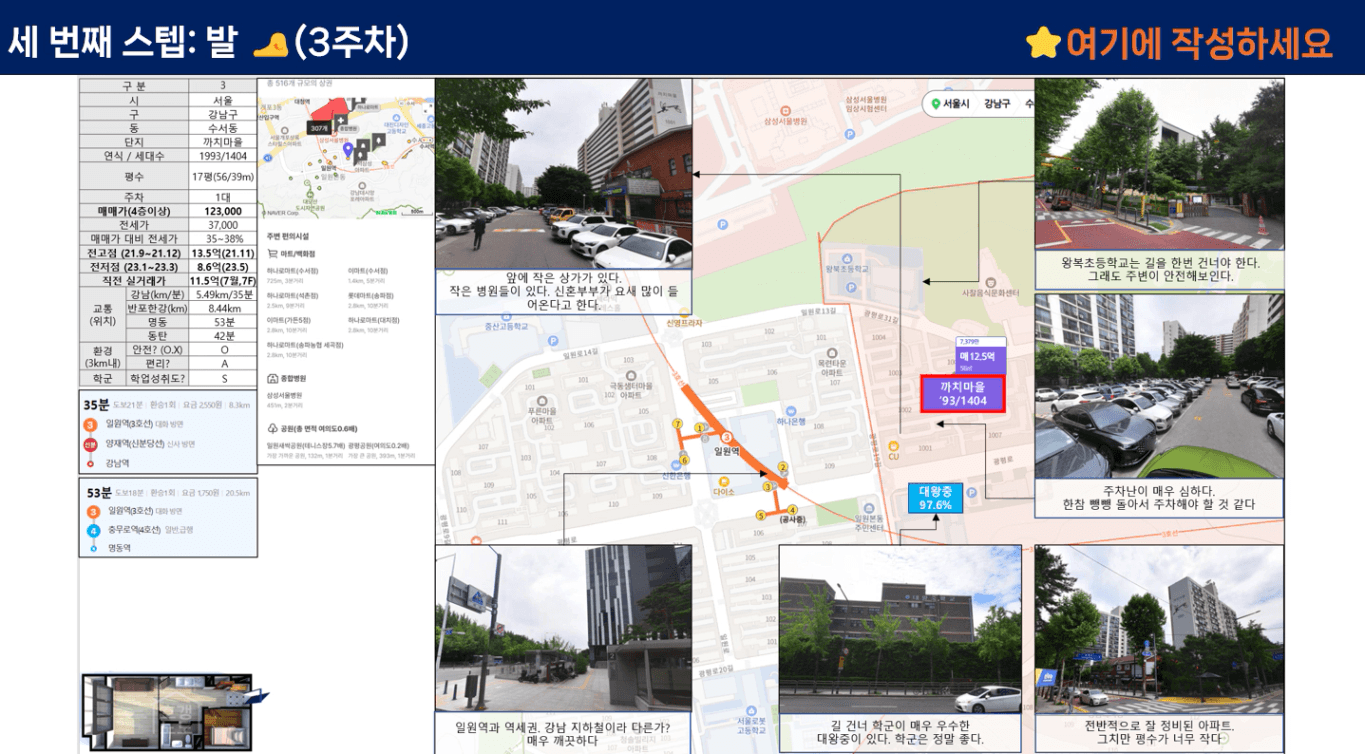The image size is (1365, 754).
Task: Select the 5.49km/35분 강남 cell
Action: coord(223,295)
